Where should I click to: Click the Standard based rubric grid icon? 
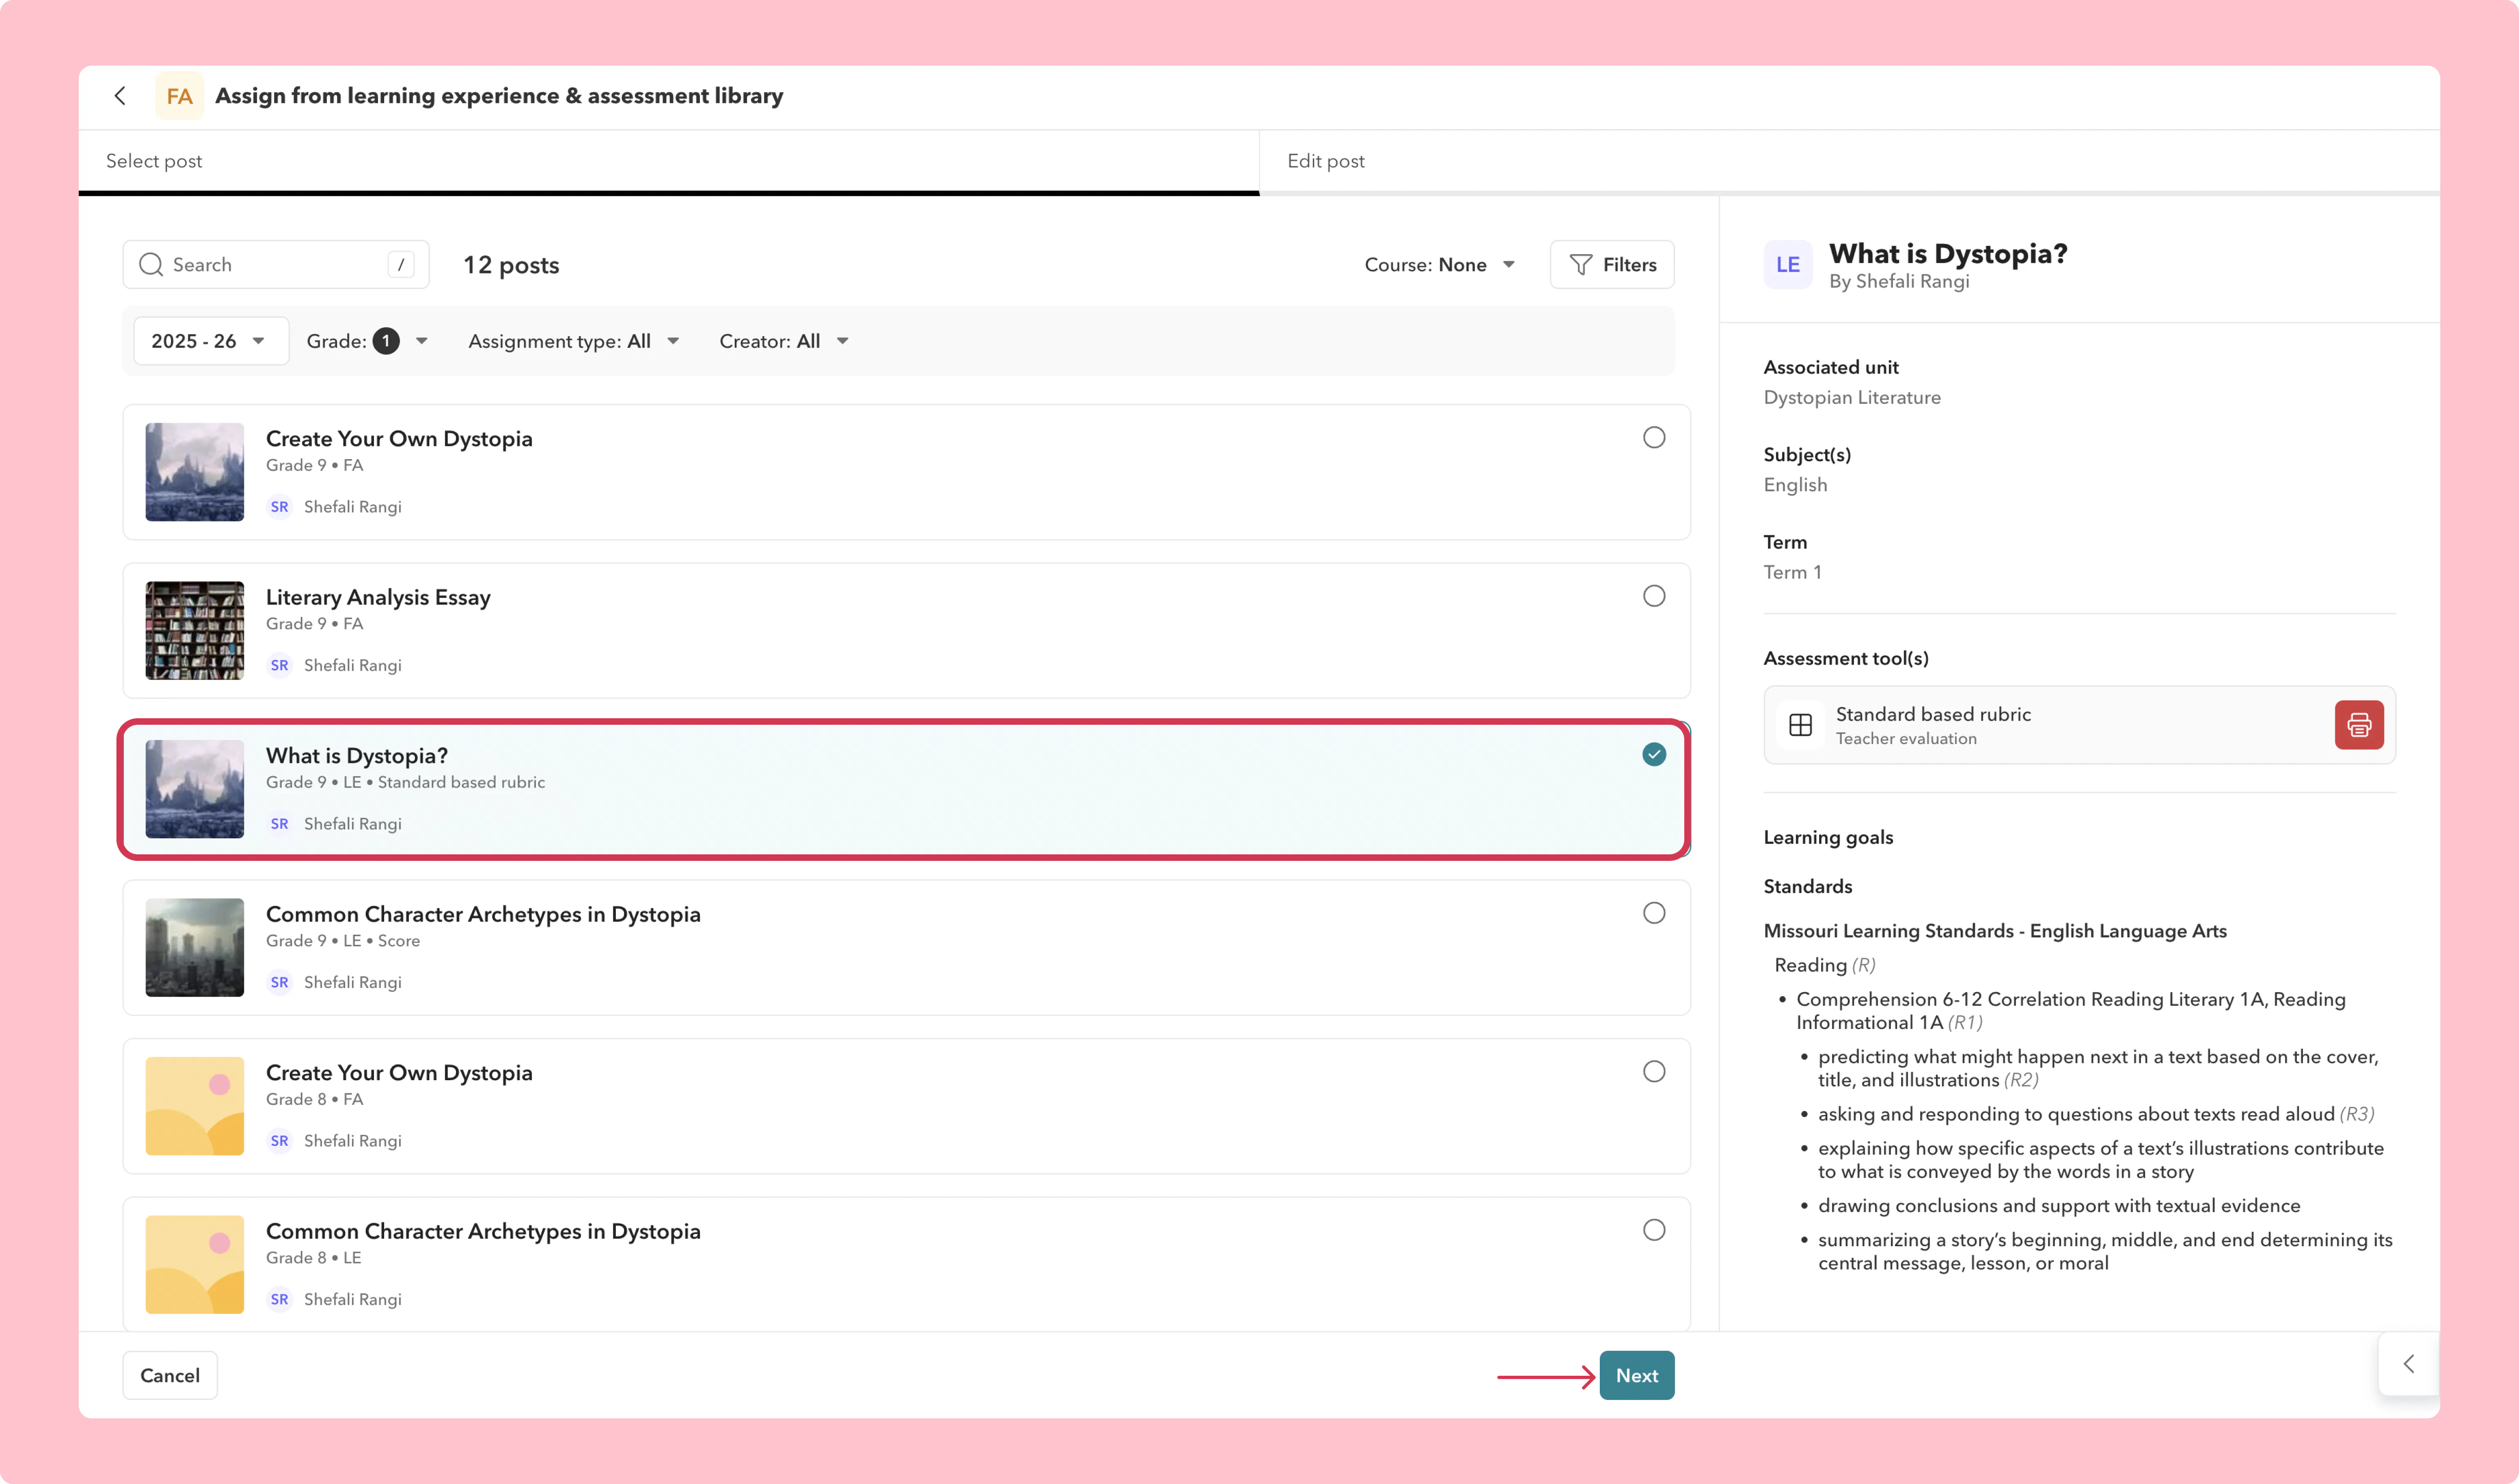click(x=1800, y=725)
